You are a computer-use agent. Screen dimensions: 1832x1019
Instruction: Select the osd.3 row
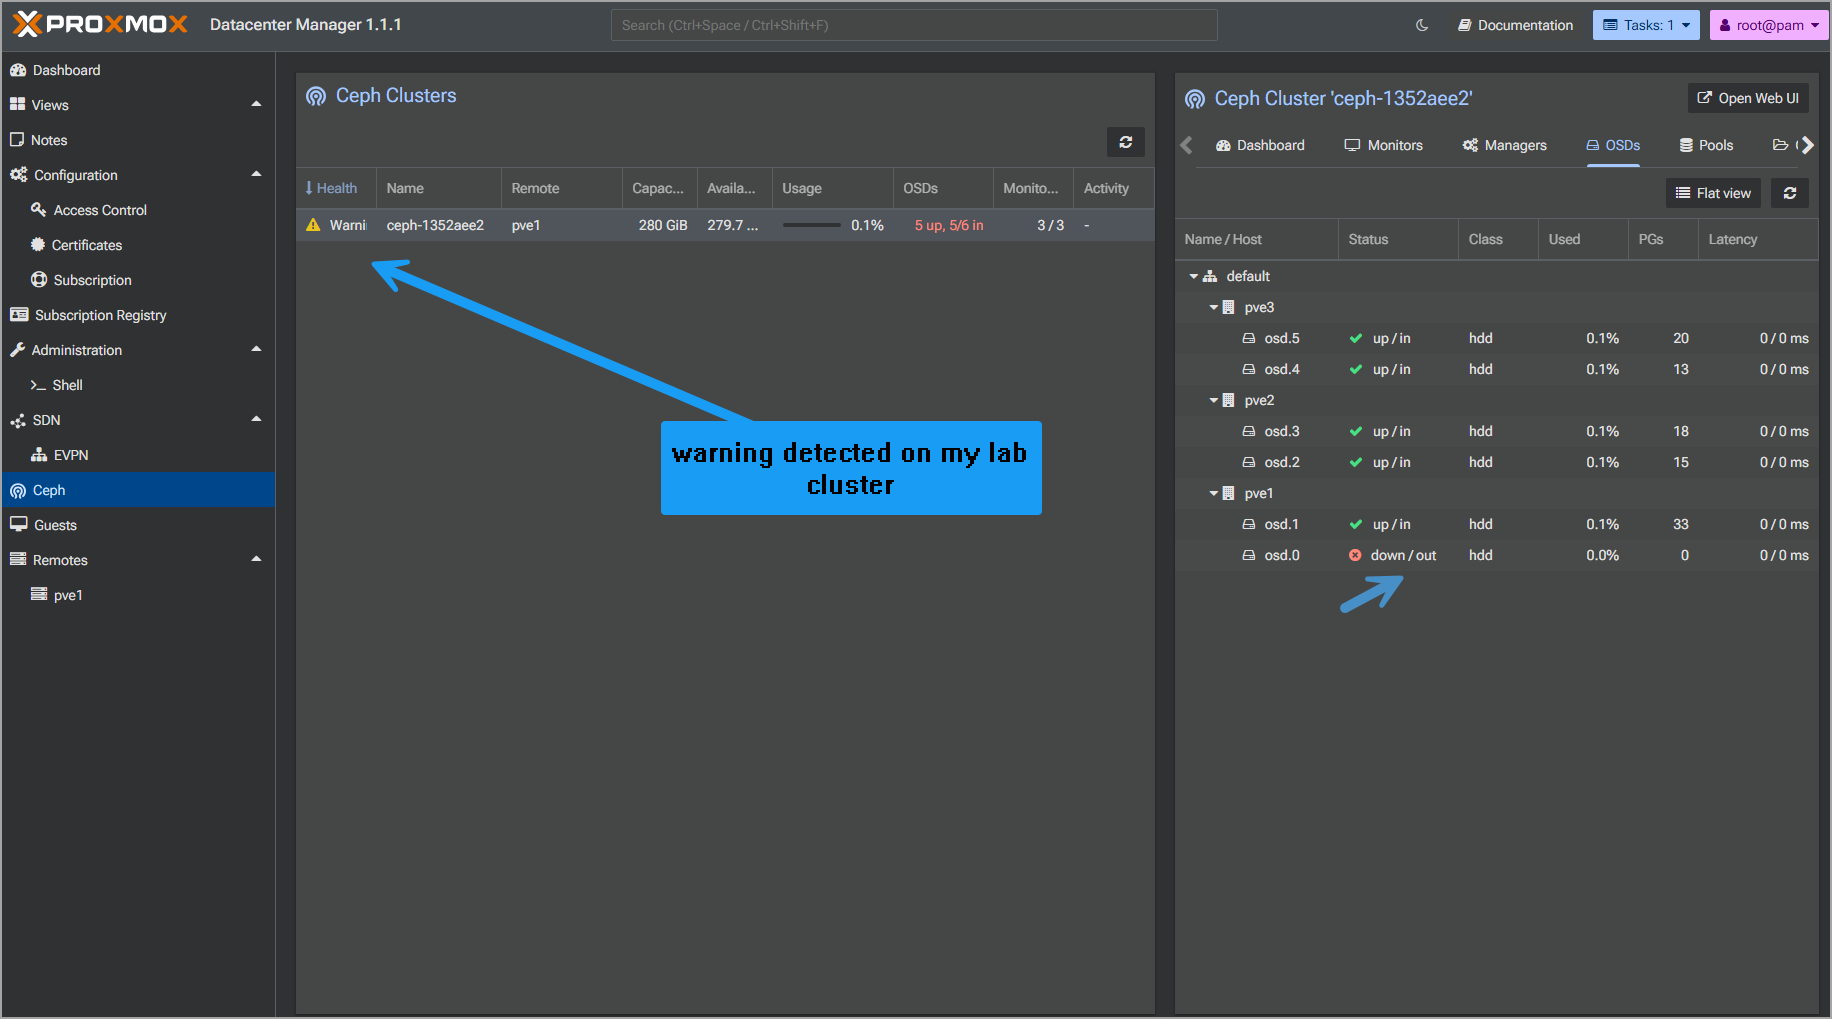1497,431
